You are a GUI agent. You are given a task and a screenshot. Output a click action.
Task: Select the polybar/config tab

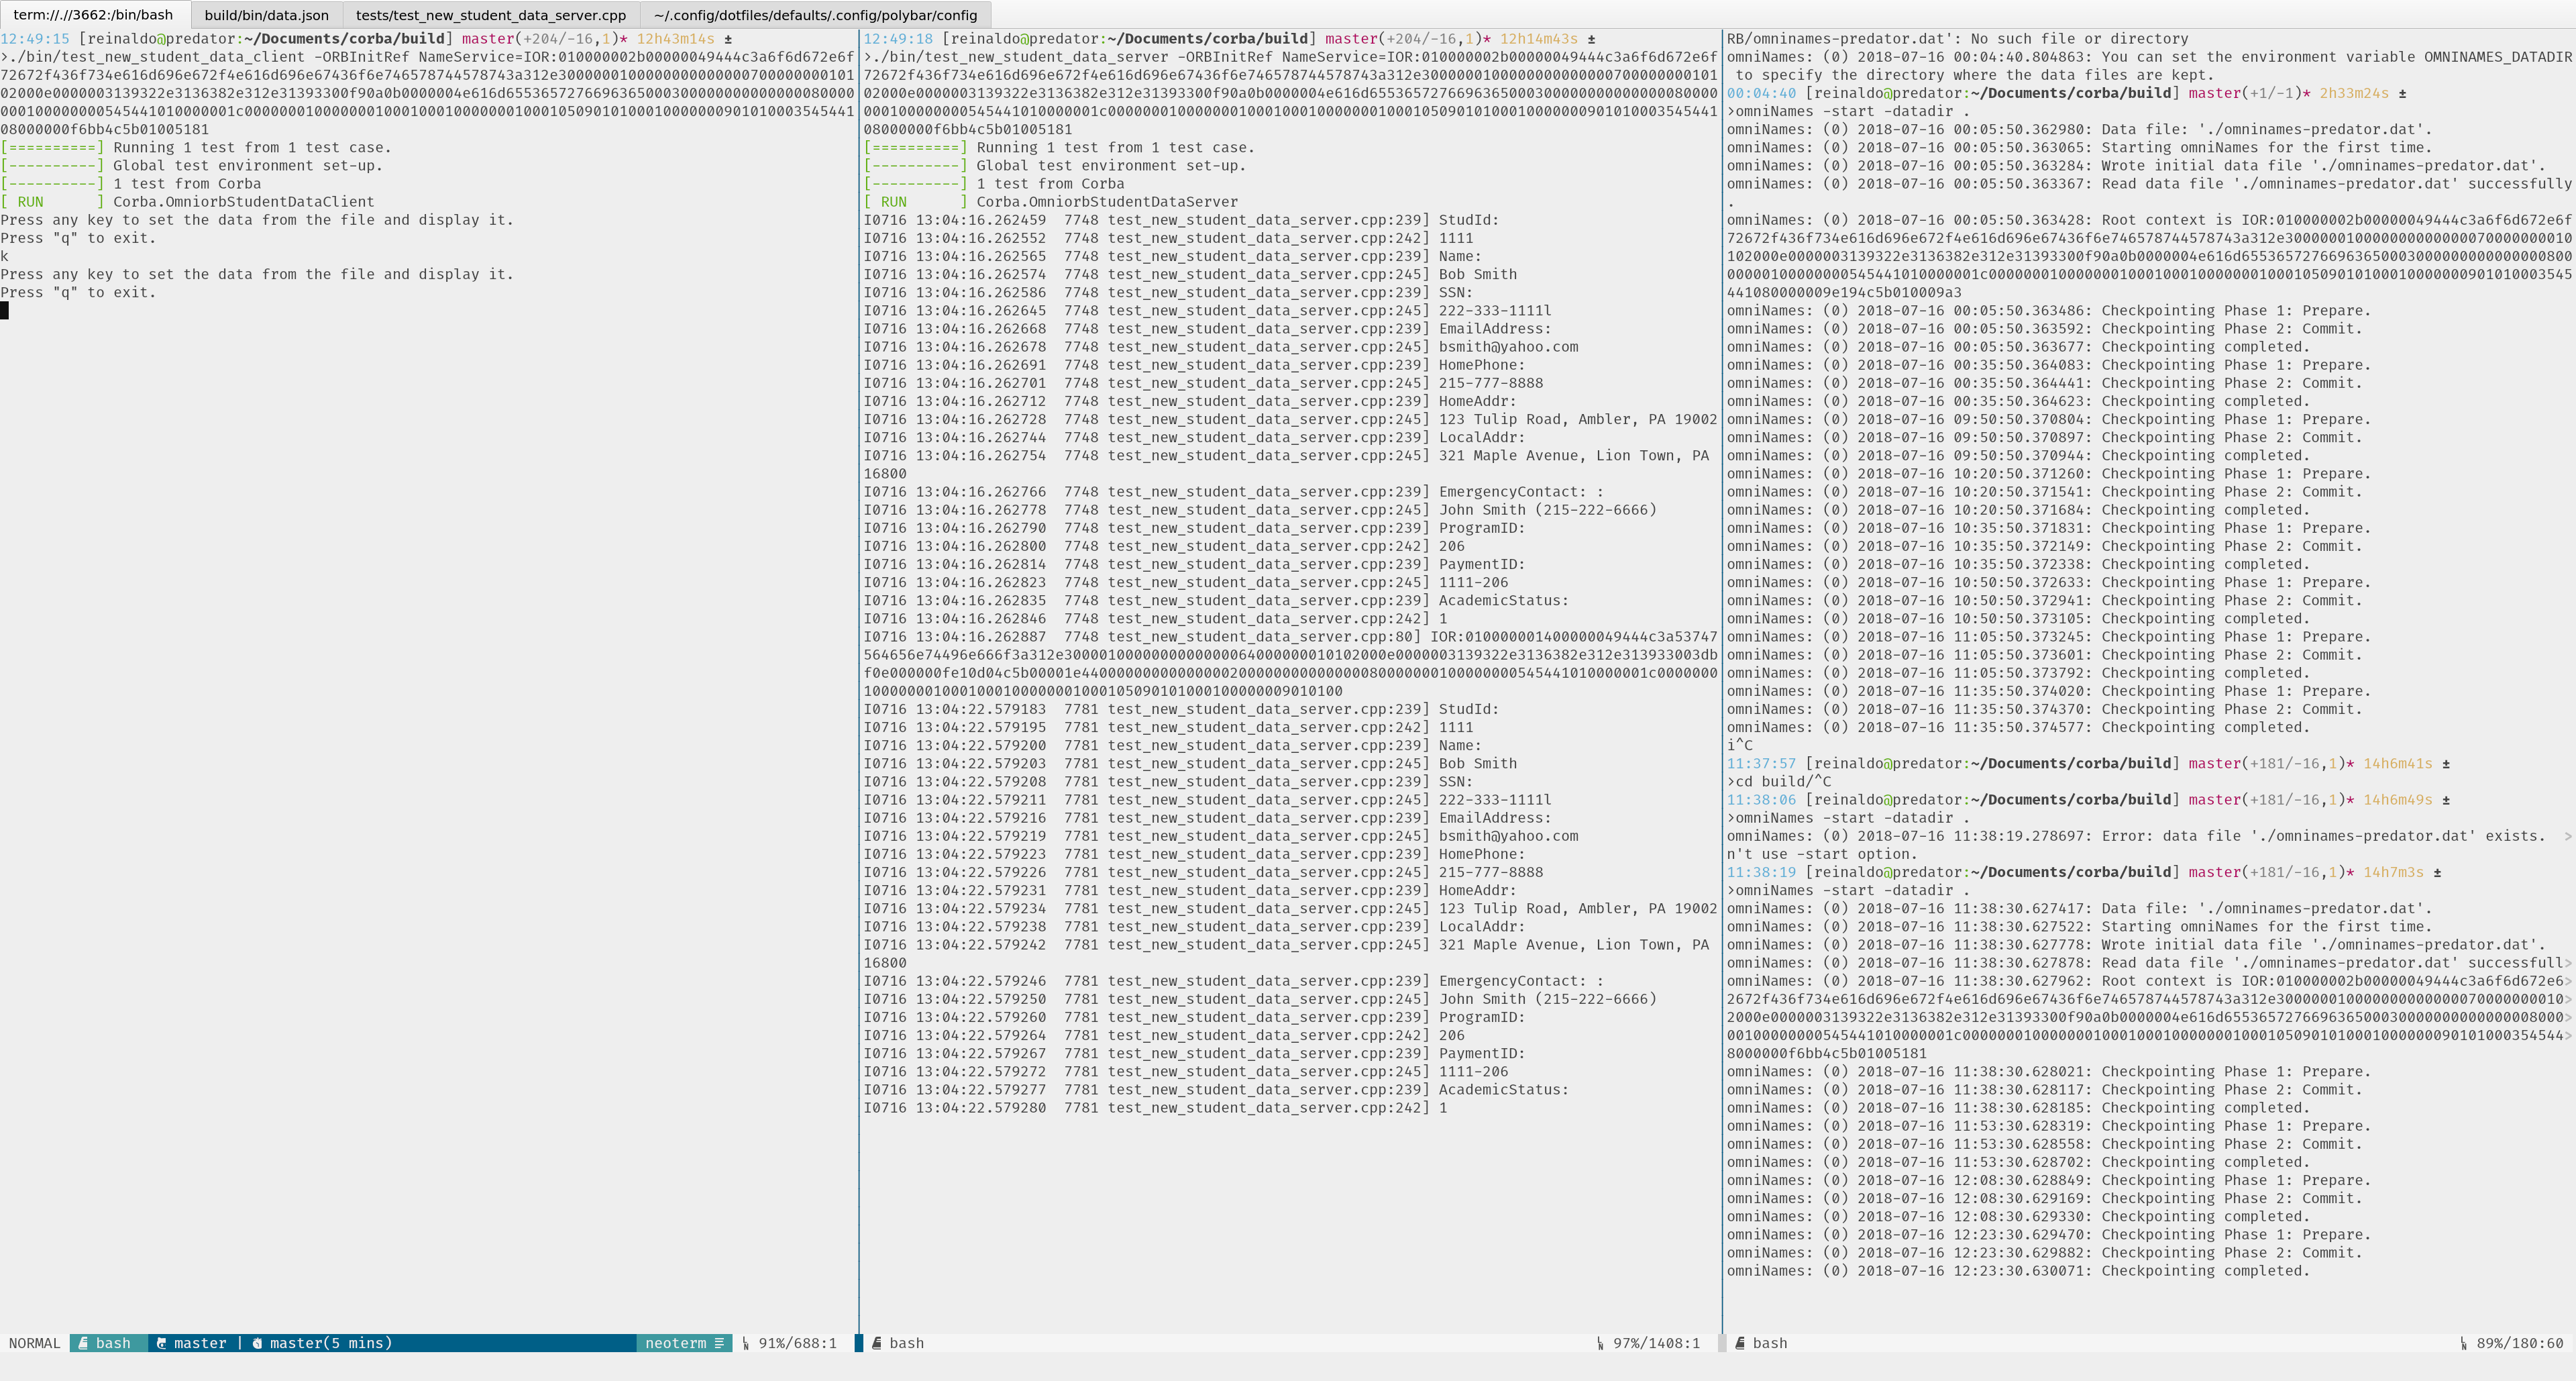click(815, 15)
